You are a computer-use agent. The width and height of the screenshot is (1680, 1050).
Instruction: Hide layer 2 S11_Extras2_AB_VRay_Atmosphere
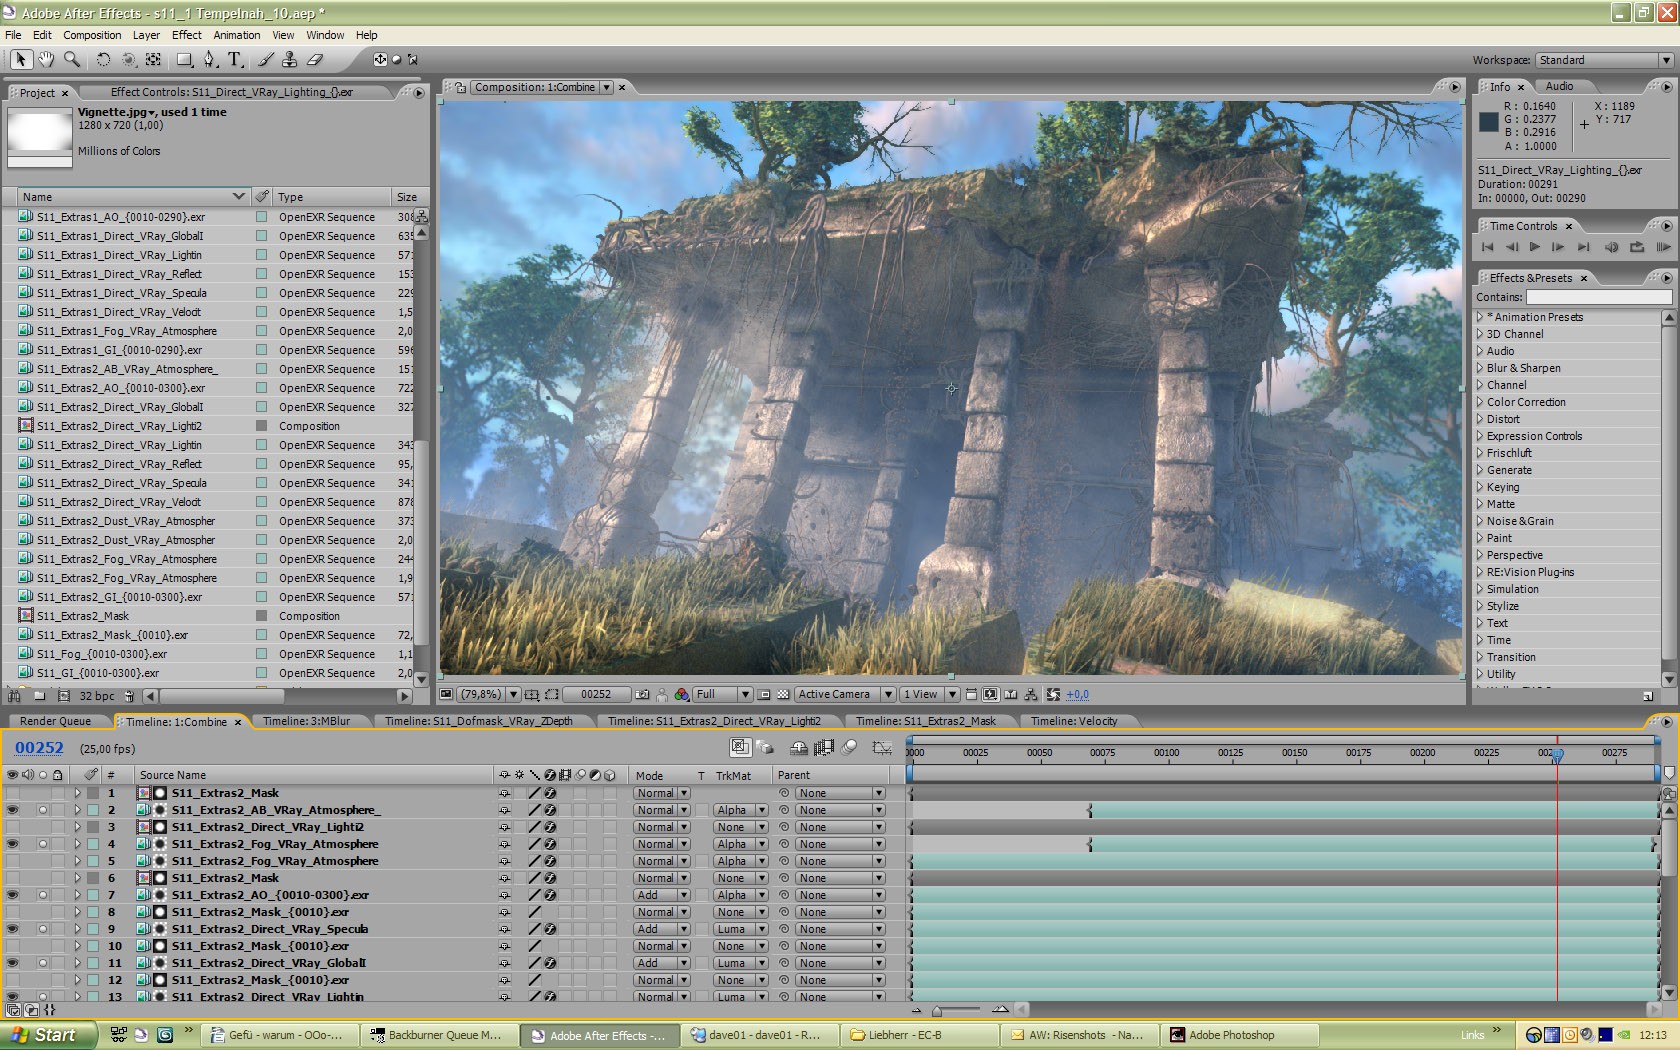point(12,810)
